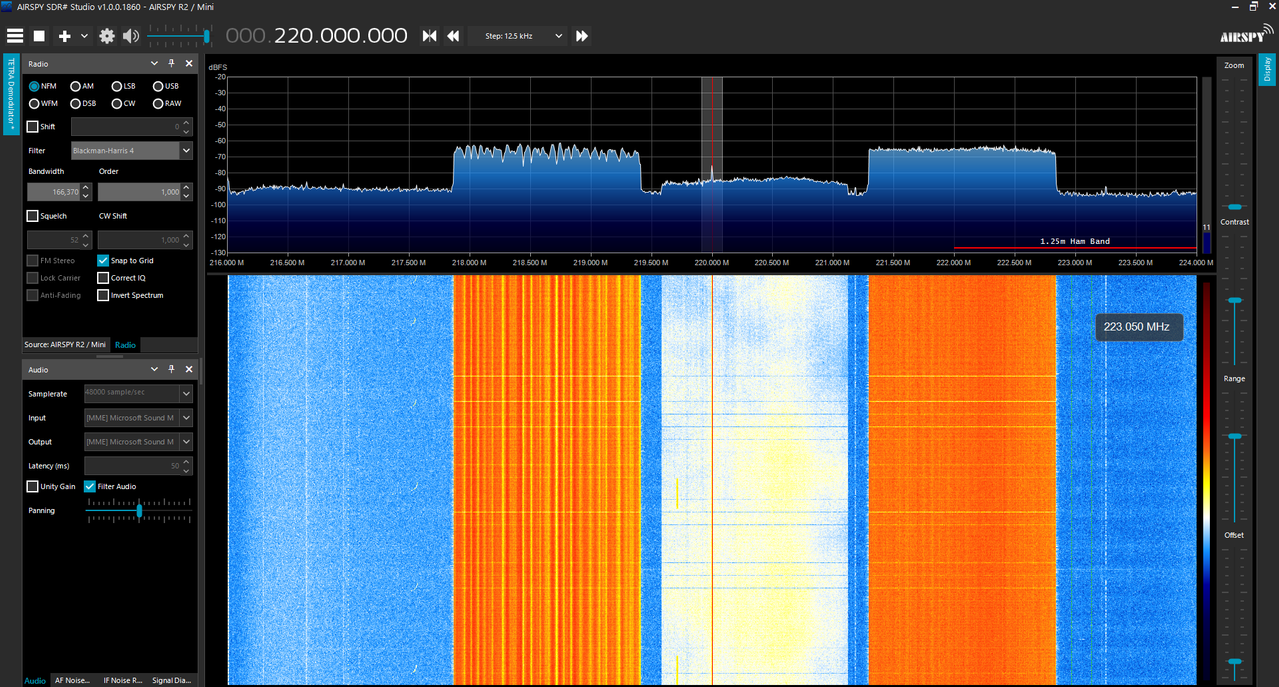Expand the Audio panel options chevron
This screenshot has width=1279, height=687.
(x=154, y=369)
